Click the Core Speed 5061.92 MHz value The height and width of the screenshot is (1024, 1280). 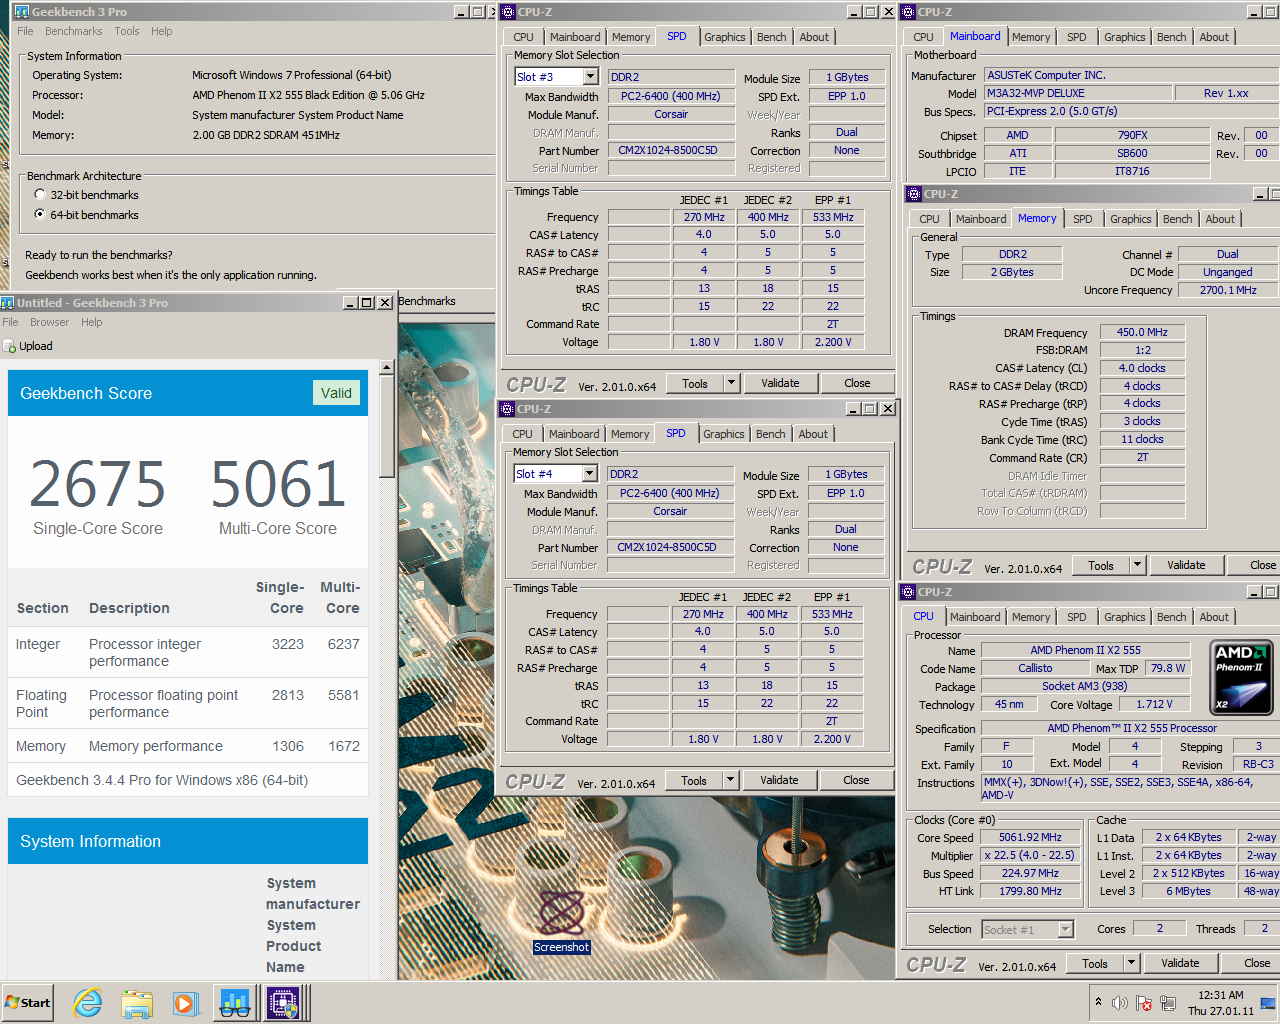click(x=1030, y=837)
